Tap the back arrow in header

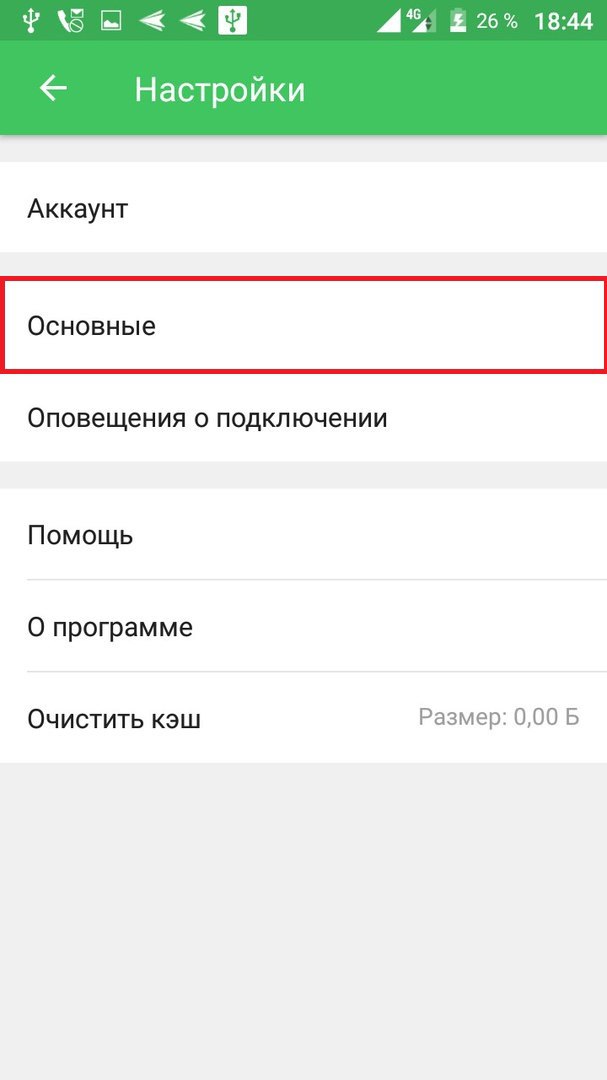(x=52, y=89)
